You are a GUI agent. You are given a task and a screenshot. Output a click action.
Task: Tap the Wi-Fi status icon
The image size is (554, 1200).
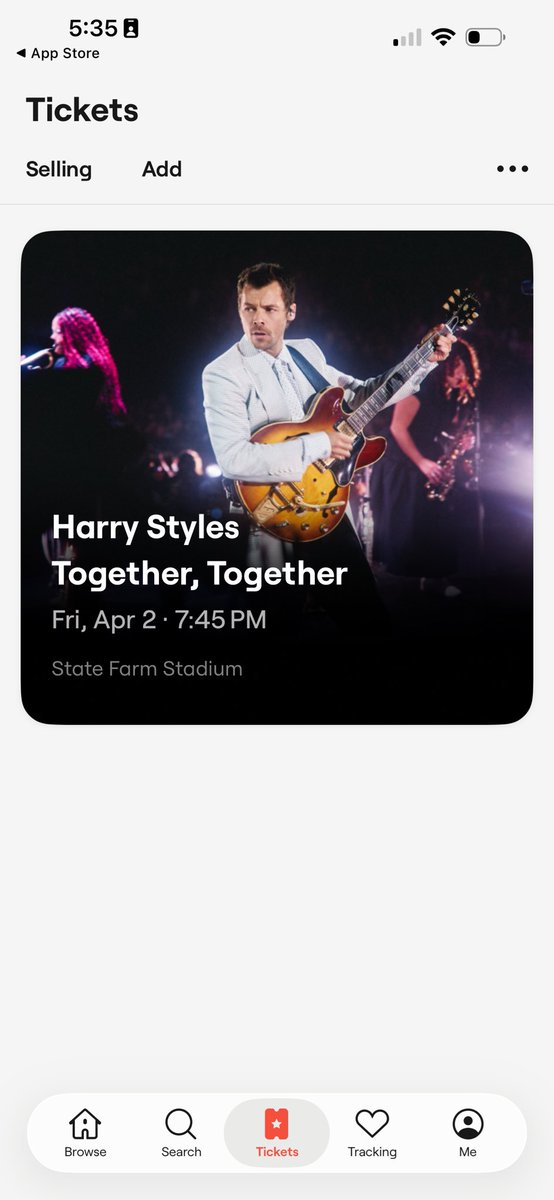(x=443, y=37)
